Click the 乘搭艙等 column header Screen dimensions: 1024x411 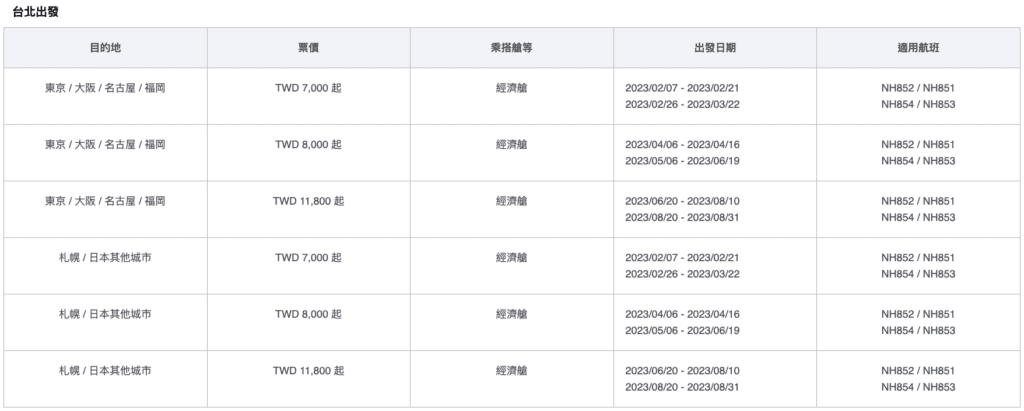click(511, 48)
